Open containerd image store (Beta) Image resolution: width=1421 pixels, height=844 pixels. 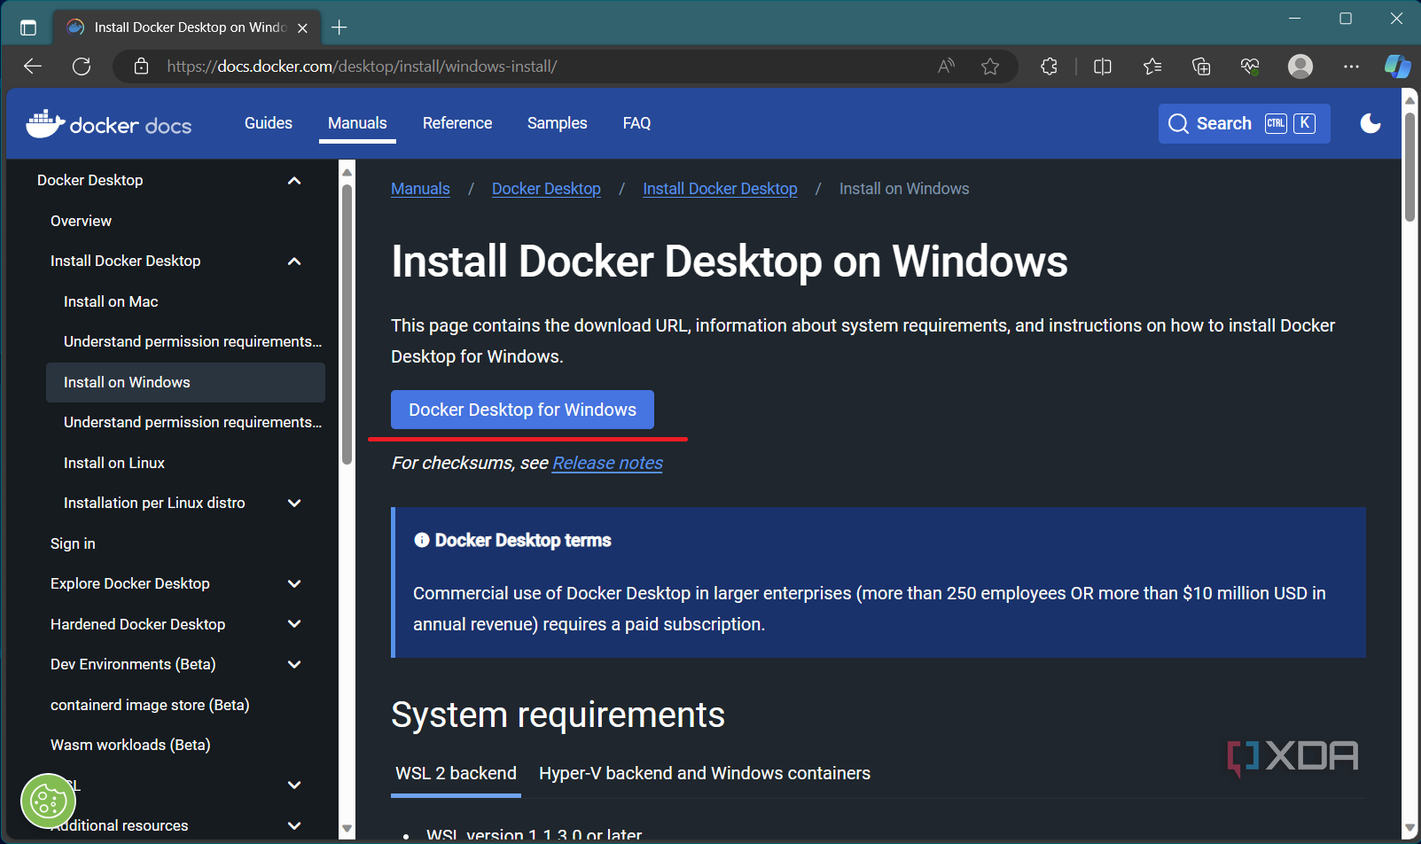point(150,705)
